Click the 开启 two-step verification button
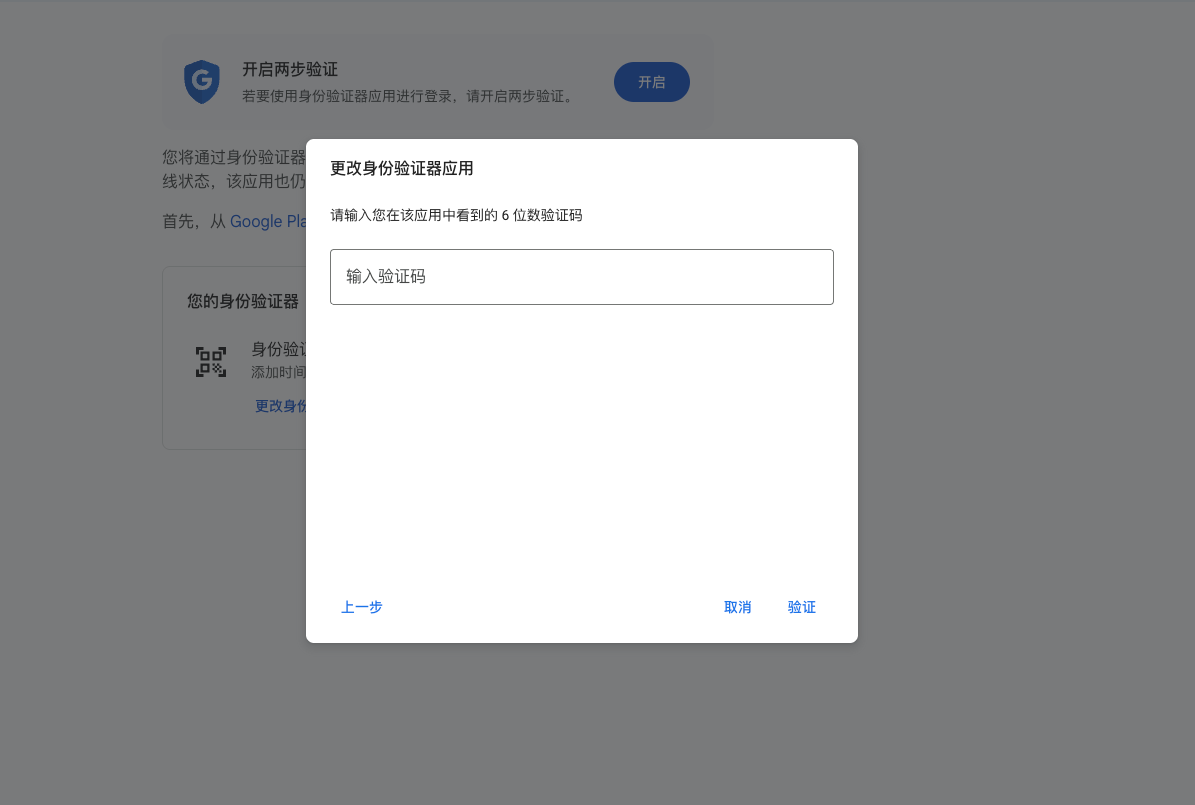The image size is (1195, 805). [652, 82]
